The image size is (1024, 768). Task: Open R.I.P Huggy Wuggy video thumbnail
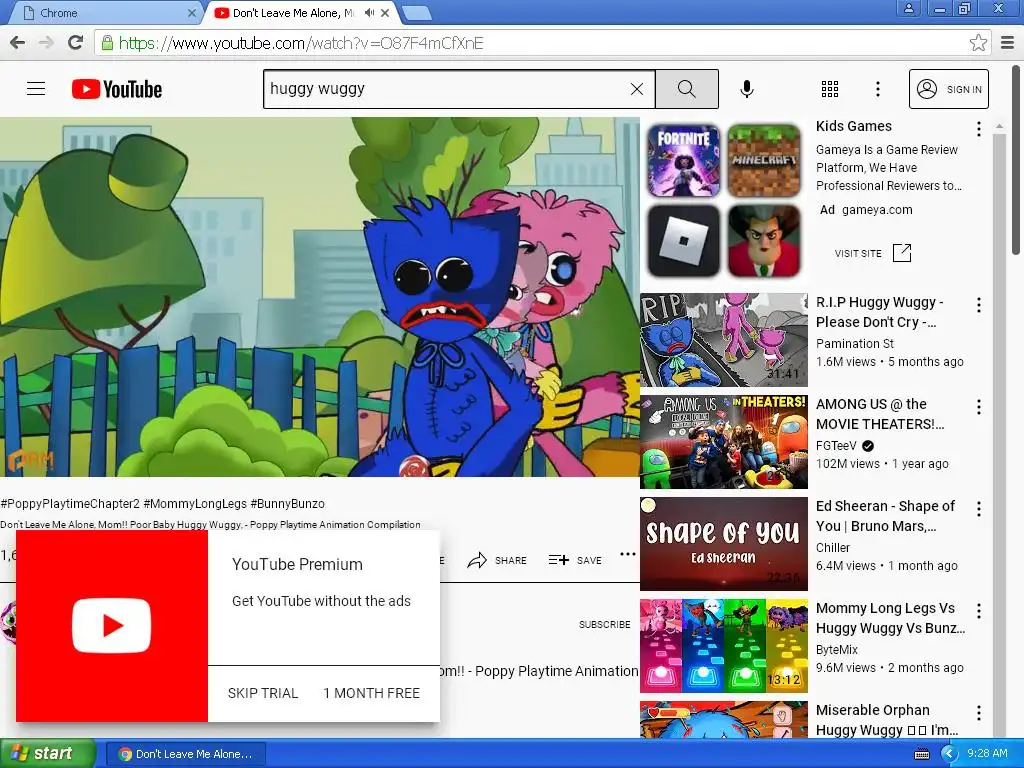point(724,340)
